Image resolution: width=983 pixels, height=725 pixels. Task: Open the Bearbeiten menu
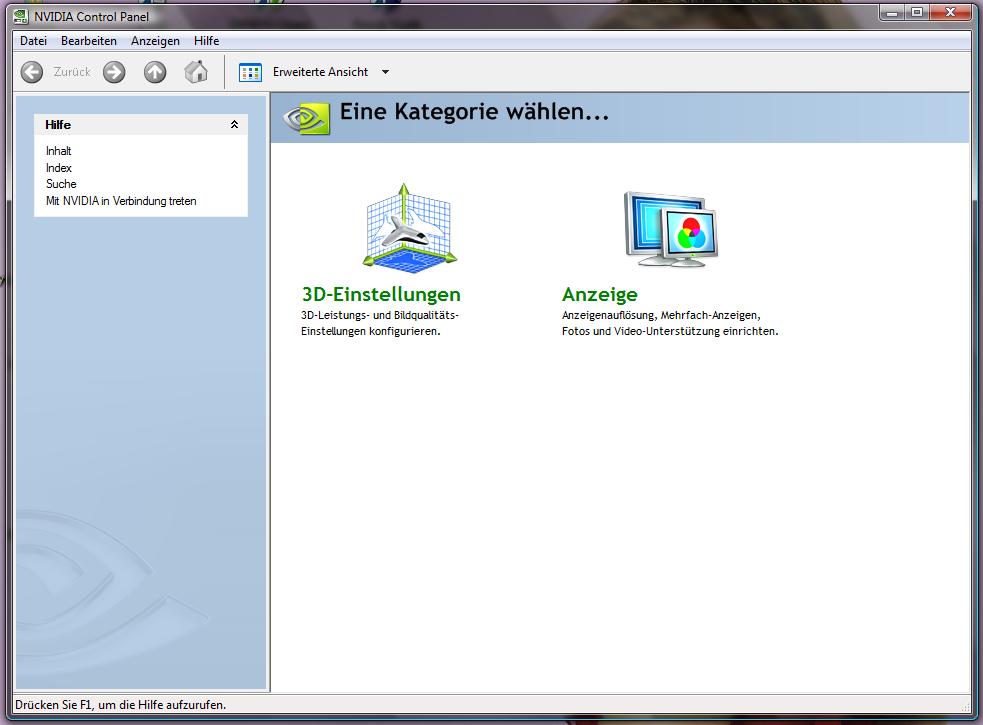click(x=89, y=41)
